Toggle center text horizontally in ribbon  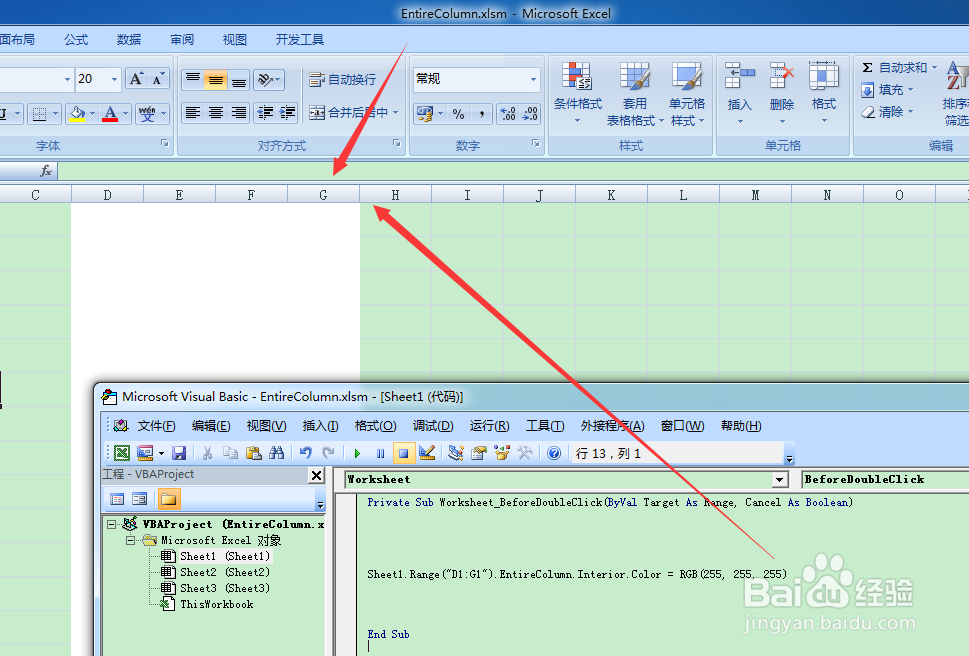point(216,113)
